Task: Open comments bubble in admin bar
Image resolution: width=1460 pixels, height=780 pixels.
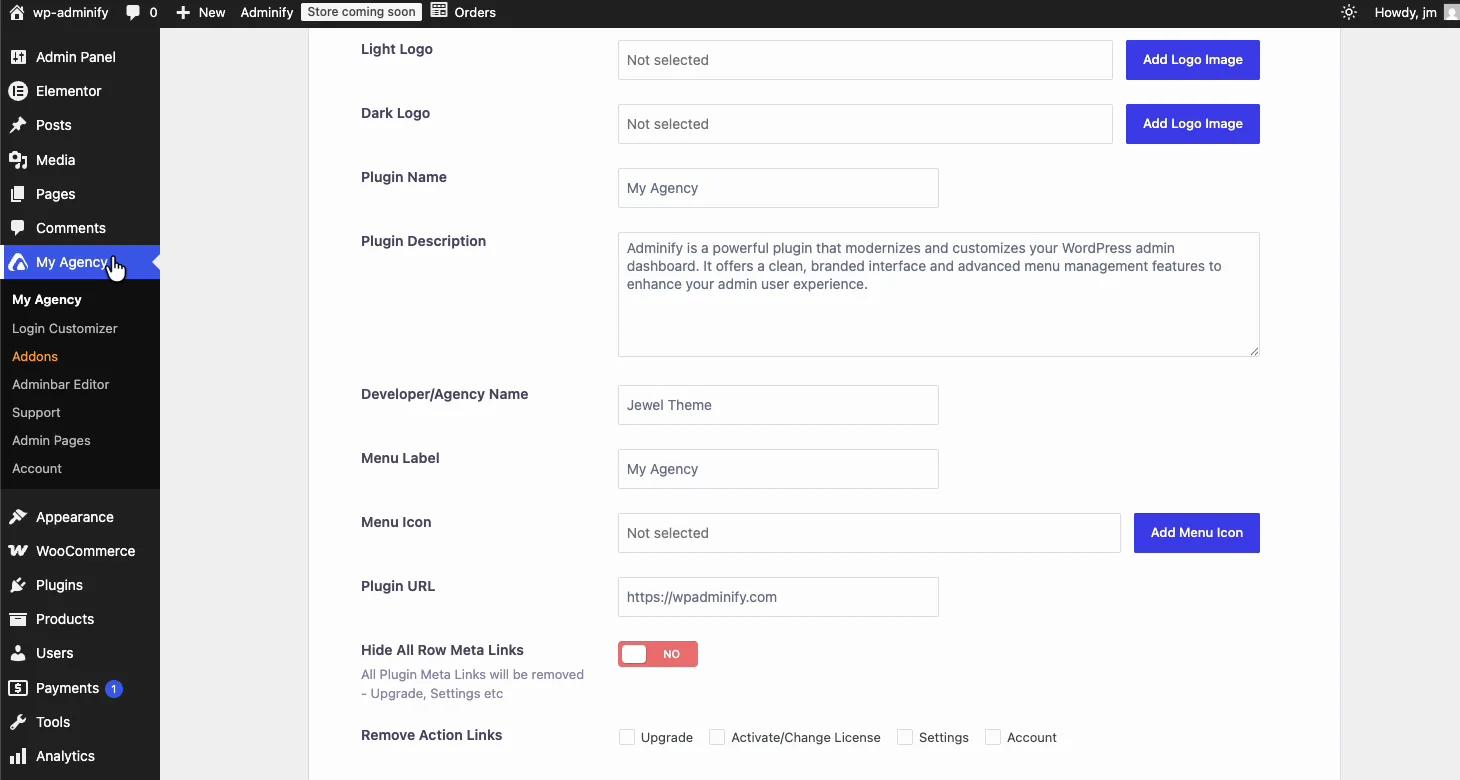Action: (x=133, y=12)
